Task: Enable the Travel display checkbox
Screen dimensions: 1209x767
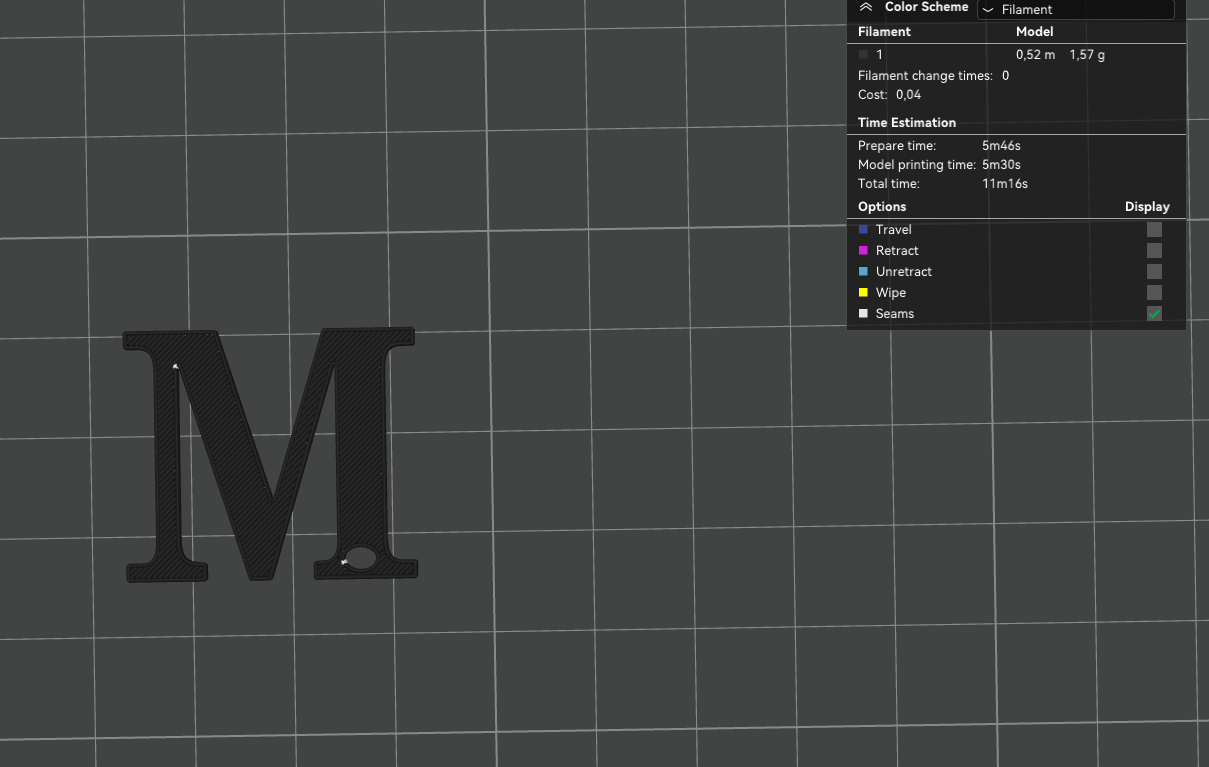Action: (x=1154, y=230)
